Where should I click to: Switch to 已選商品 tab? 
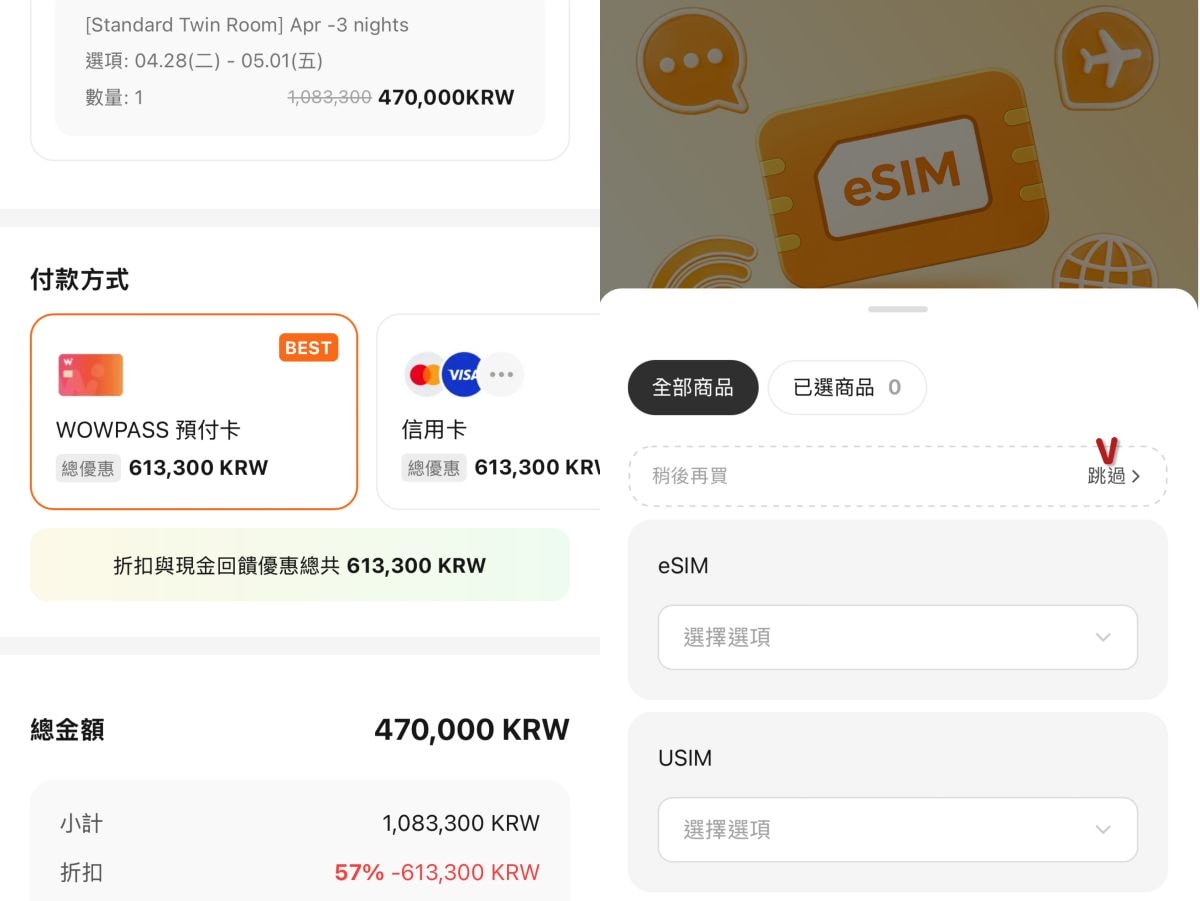tap(847, 387)
